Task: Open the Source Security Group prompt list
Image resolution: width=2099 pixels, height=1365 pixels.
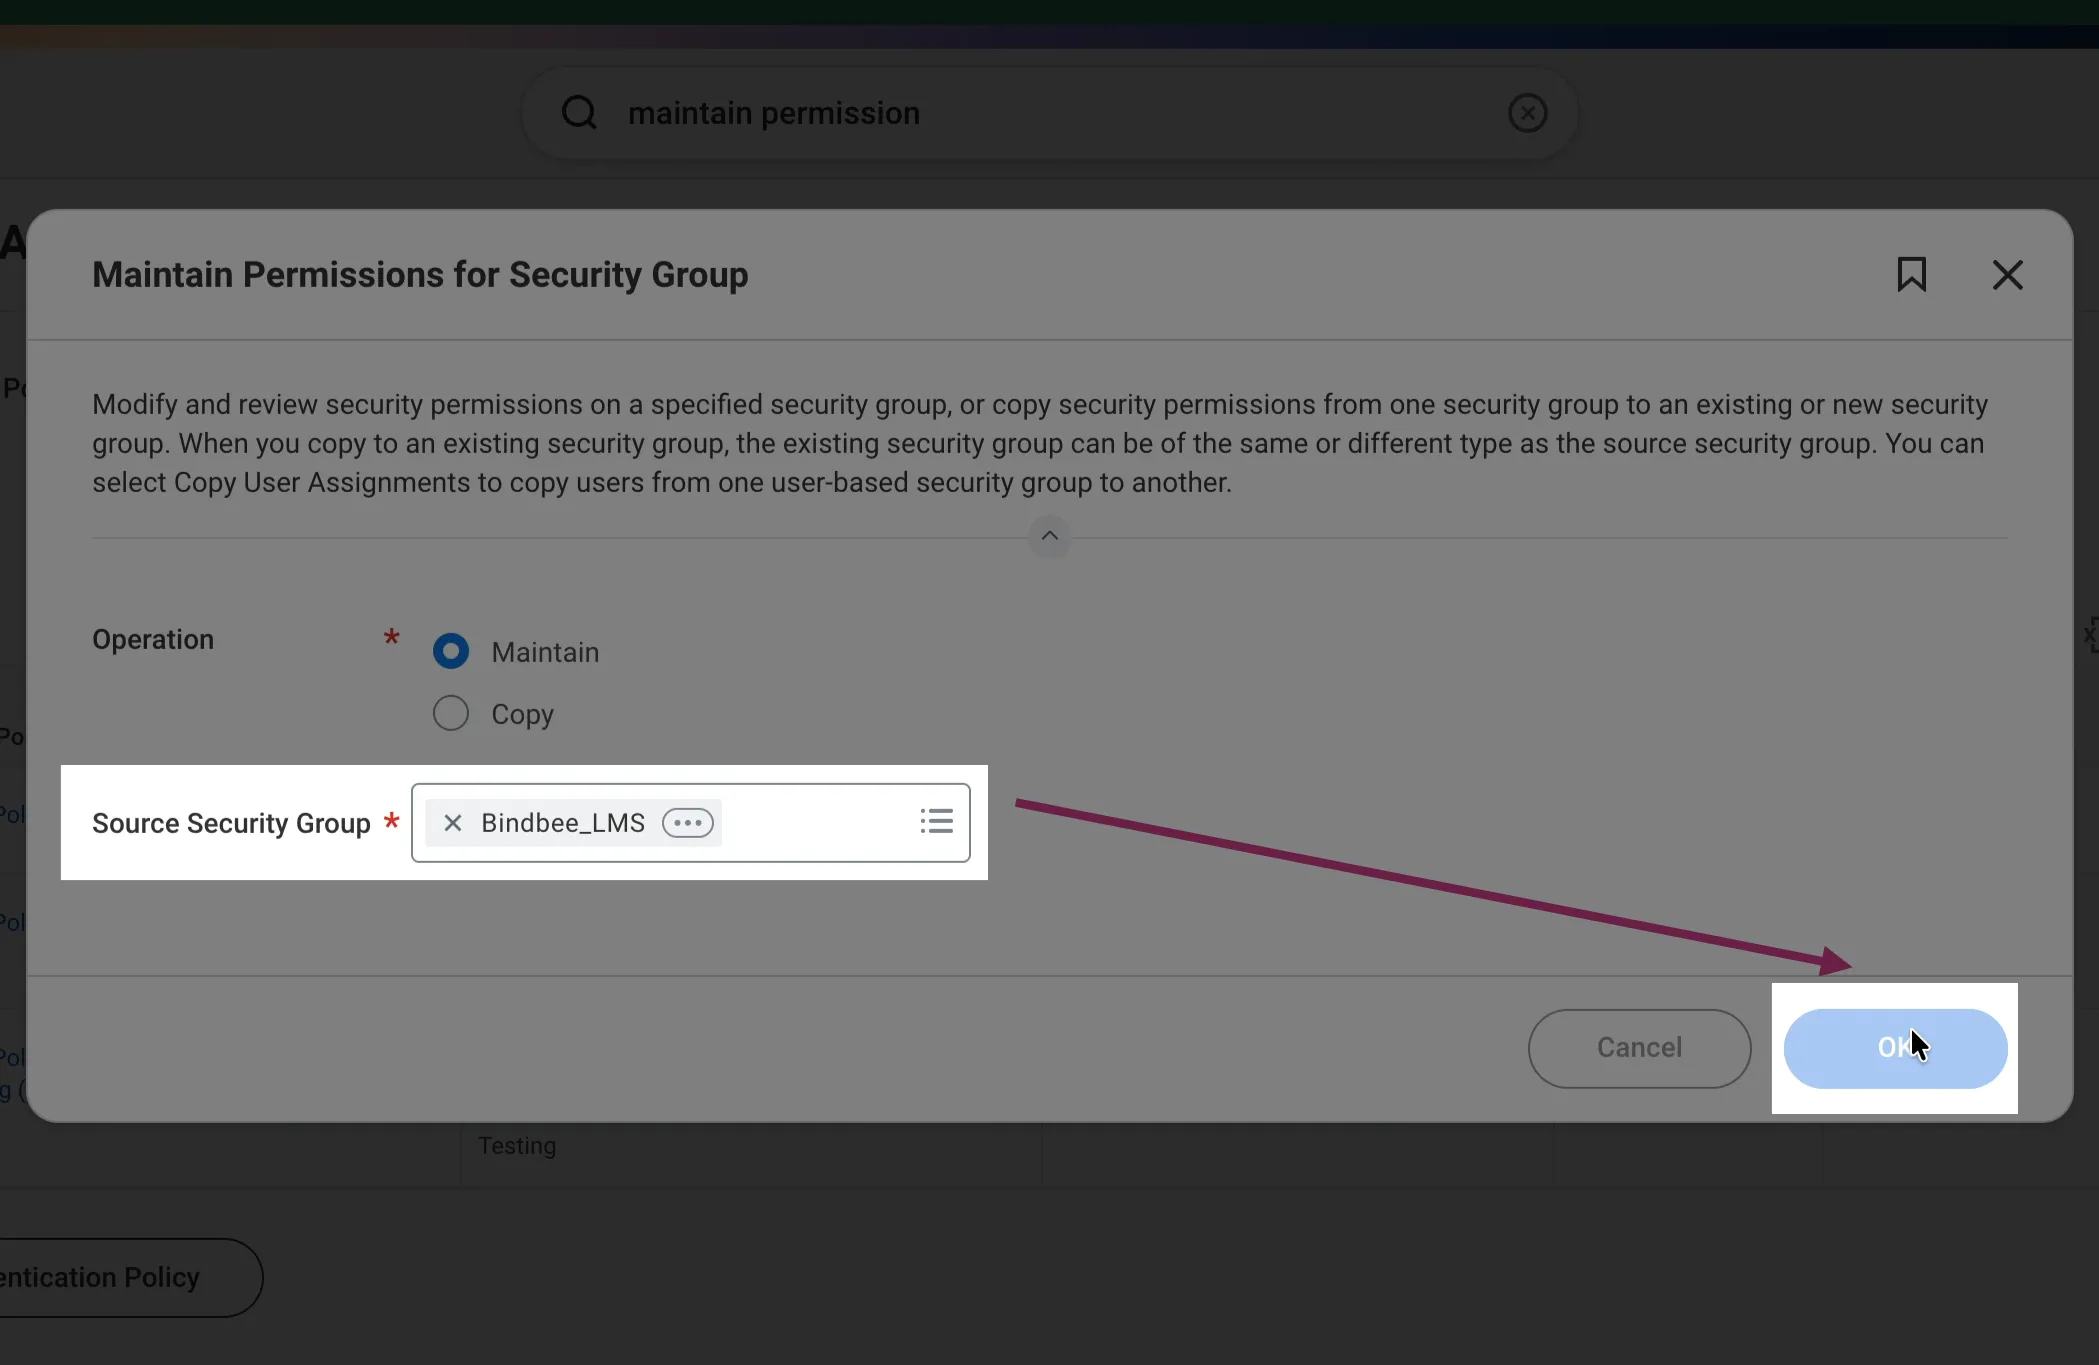Action: (936, 821)
